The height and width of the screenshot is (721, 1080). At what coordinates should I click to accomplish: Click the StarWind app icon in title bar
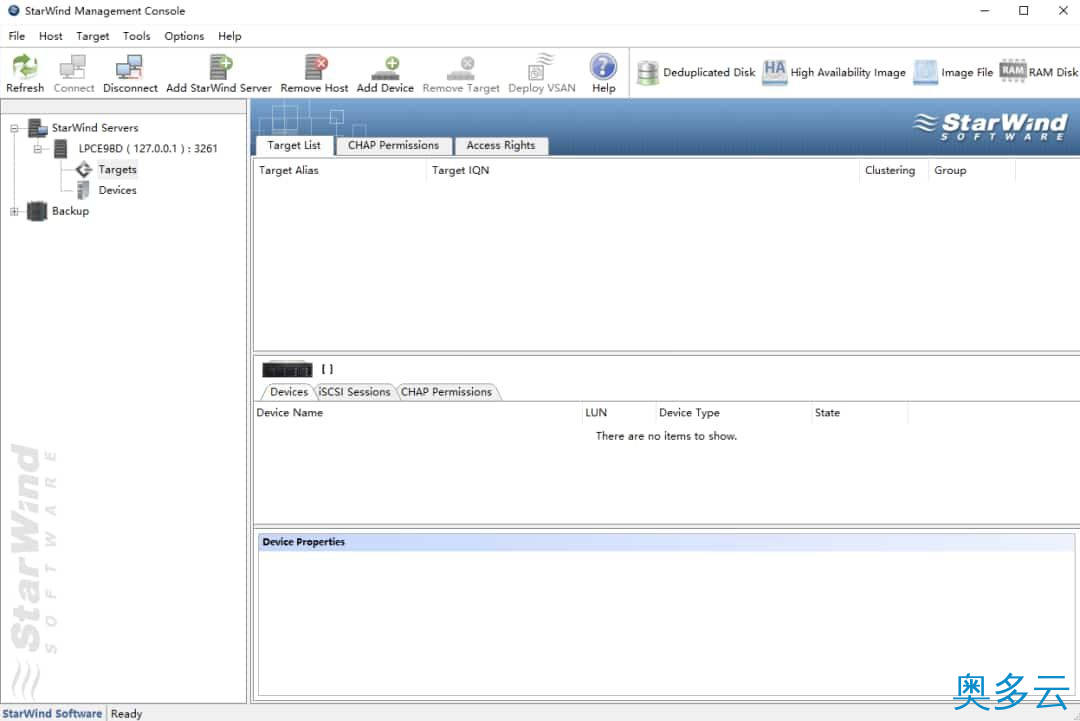tap(13, 10)
